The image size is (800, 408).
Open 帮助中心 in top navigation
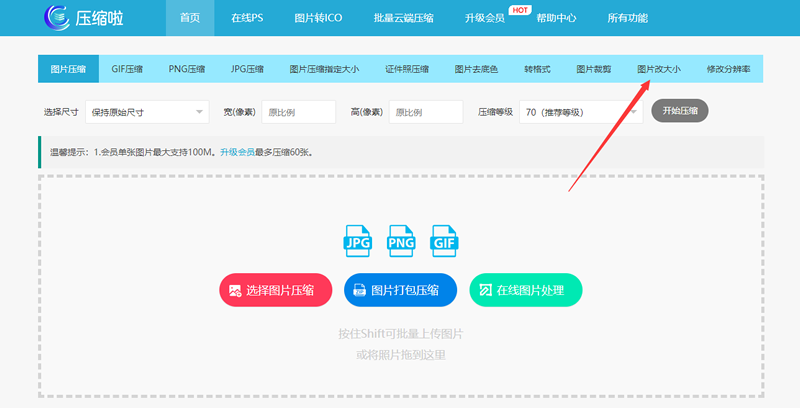[x=556, y=18]
